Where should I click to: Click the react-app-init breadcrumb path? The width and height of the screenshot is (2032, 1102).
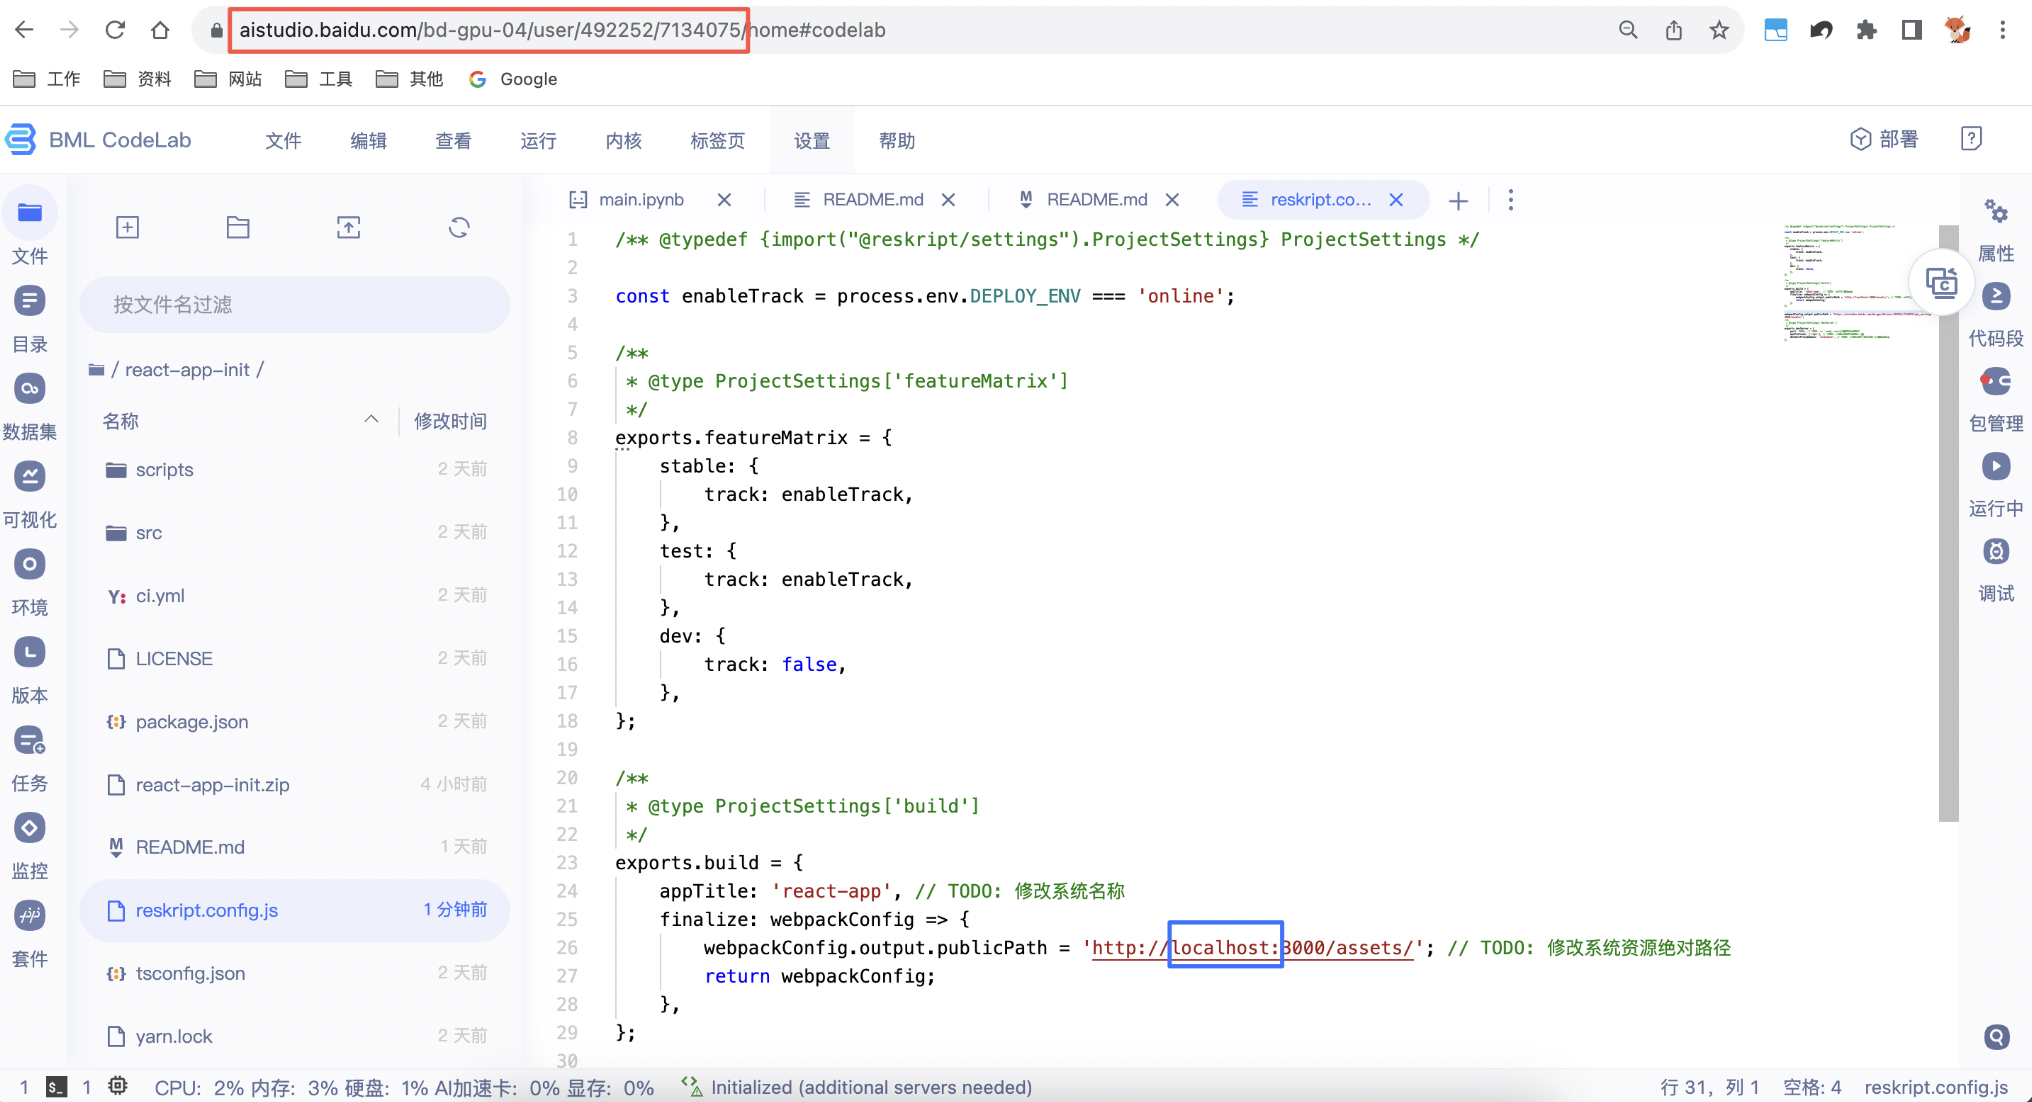pyautogui.click(x=187, y=370)
